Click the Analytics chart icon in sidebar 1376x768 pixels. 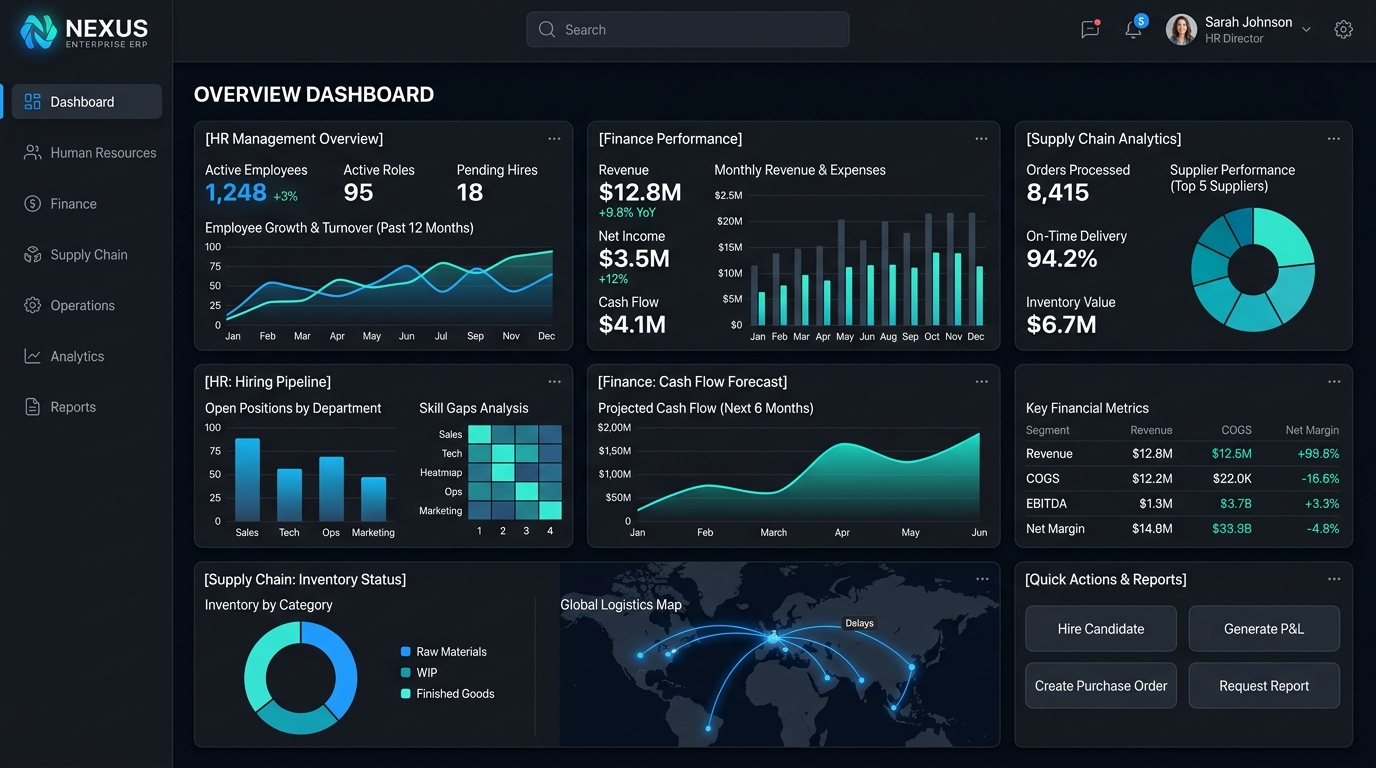pos(32,356)
